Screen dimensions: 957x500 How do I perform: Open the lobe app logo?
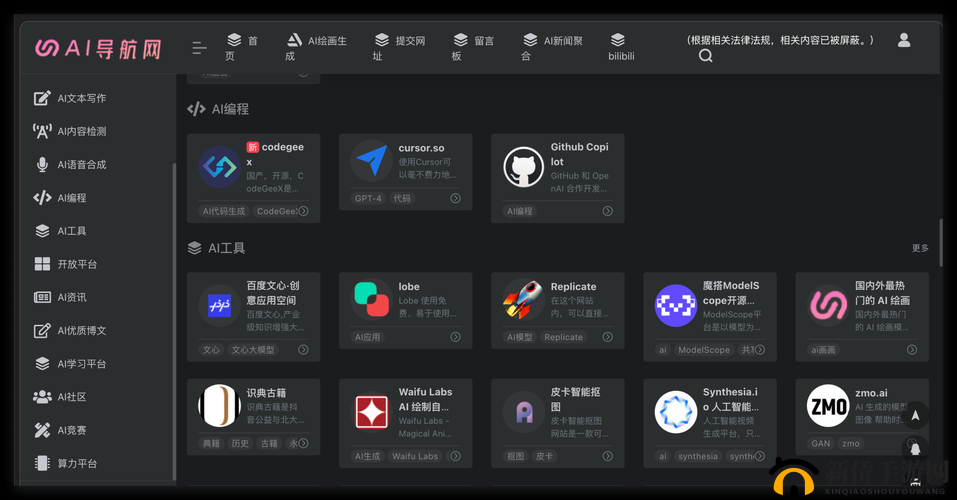(371, 299)
